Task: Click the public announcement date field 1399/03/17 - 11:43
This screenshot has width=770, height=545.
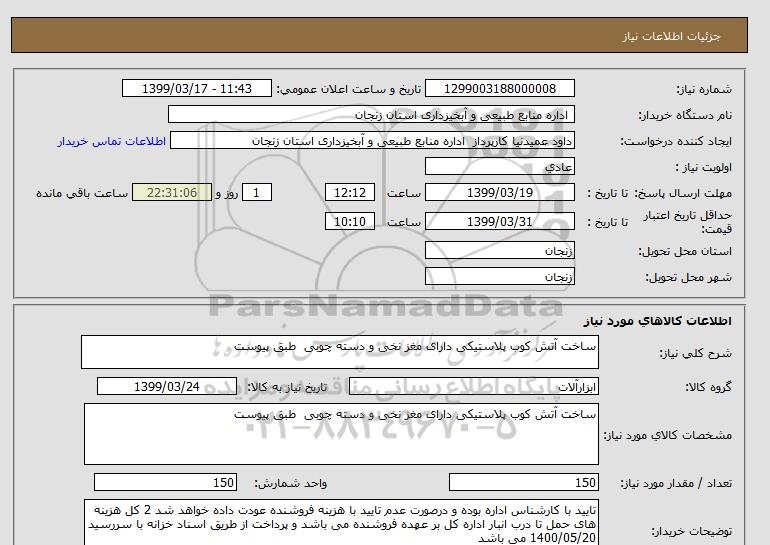Action: point(196,88)
